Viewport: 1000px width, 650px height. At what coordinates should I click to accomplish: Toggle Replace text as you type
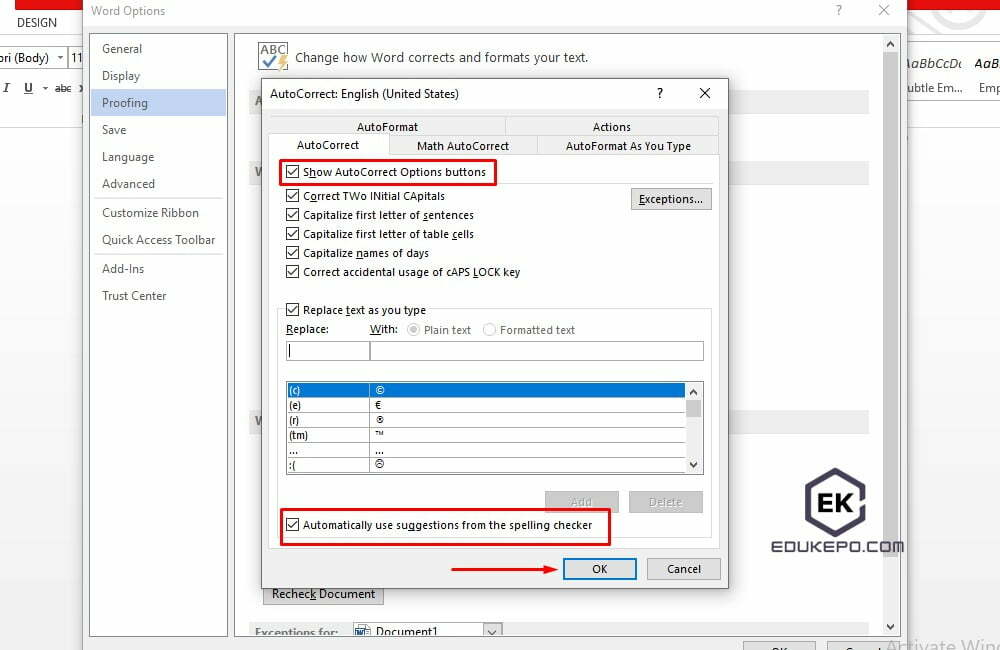[x=293, y=310]
